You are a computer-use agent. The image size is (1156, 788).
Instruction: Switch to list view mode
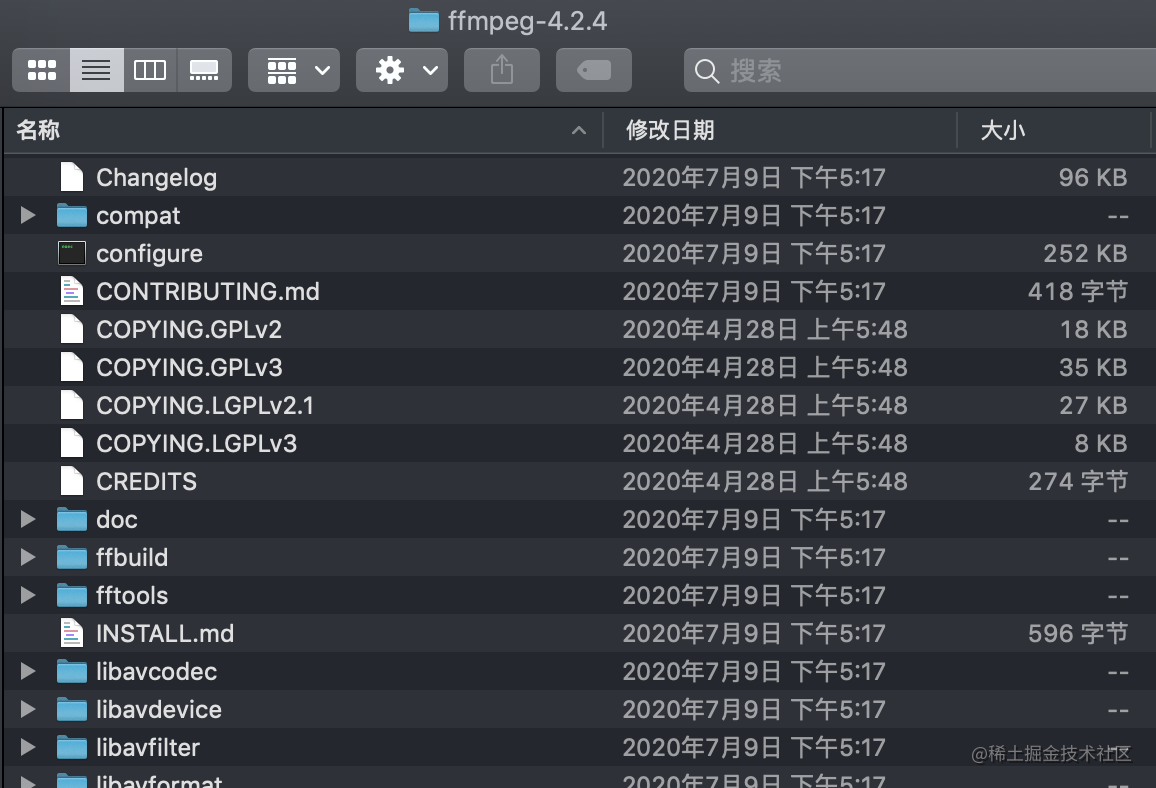[x=95, y=70]
